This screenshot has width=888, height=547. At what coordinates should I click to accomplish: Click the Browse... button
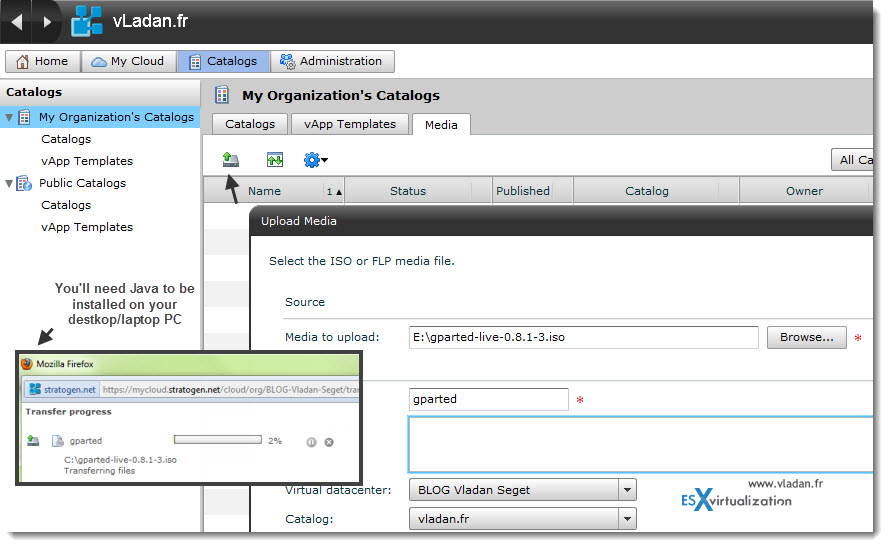806,337
